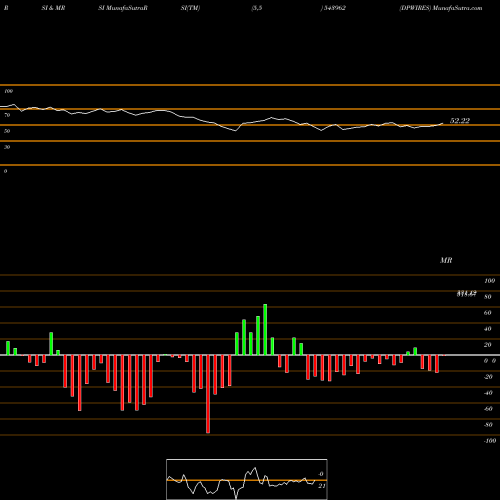Select the longest red histogram bar
Screen dimensions: 500x500
[x=208, y=394]
